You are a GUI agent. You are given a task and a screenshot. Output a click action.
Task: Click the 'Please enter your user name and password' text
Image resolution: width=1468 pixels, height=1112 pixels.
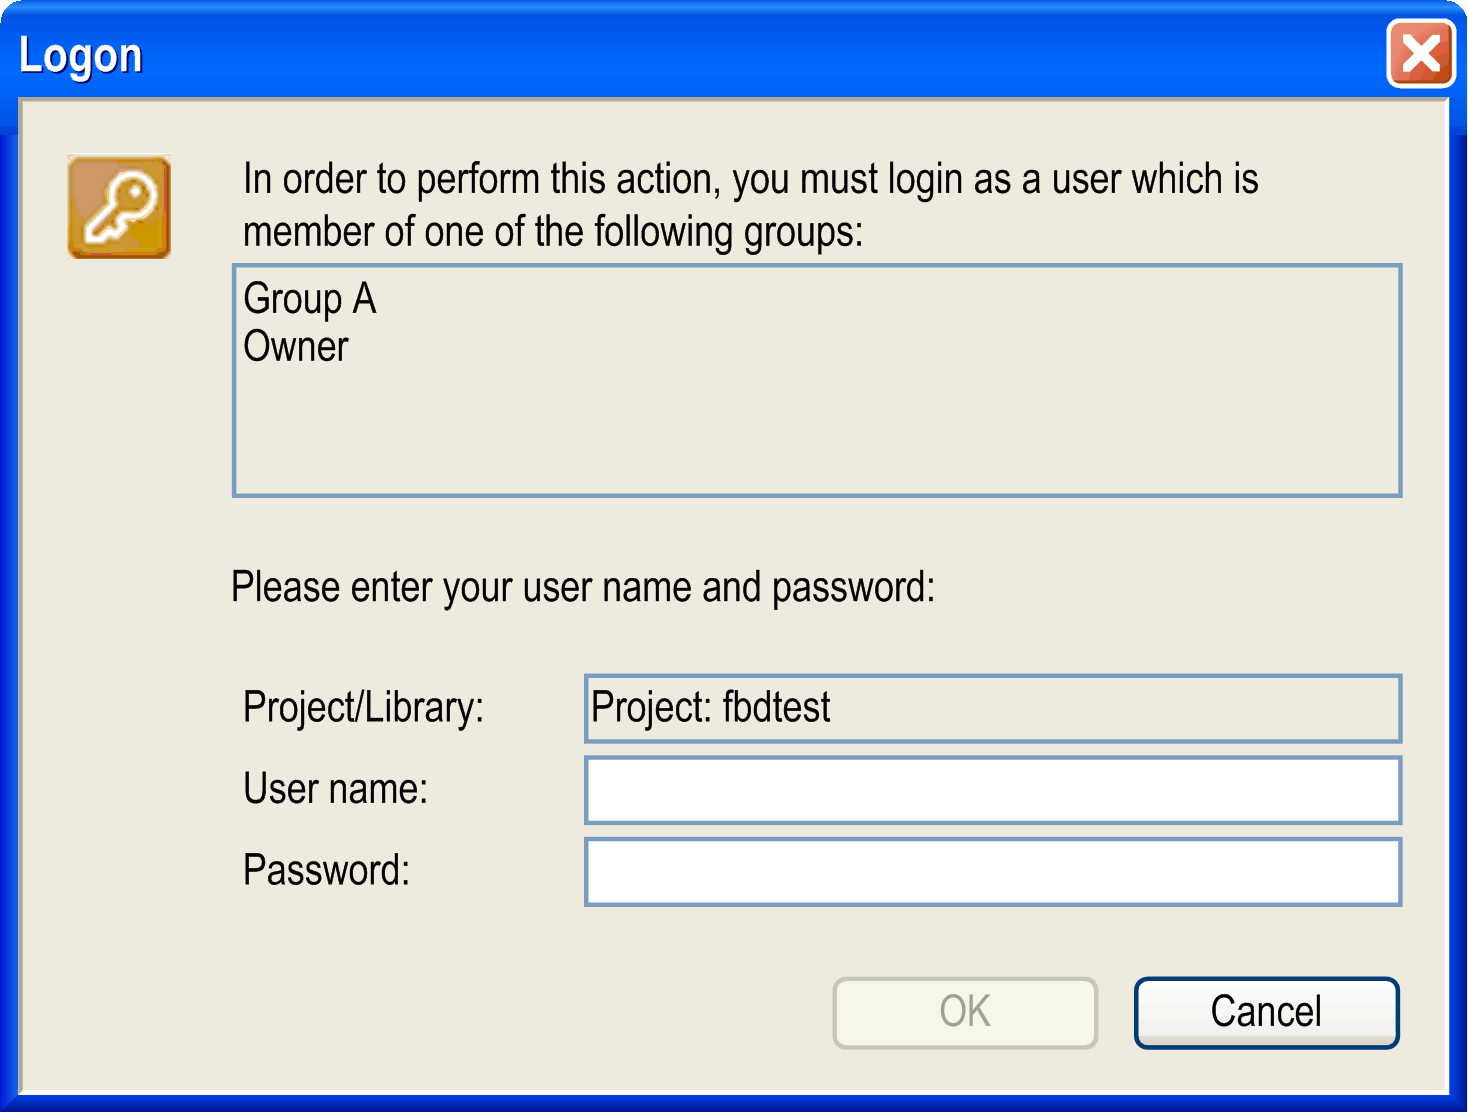(583, 587)
